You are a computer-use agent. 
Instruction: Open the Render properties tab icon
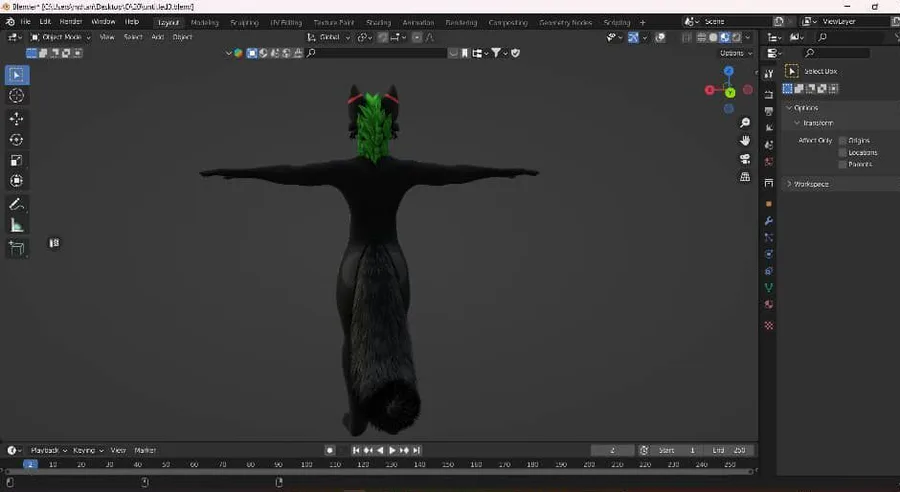[x=769, y=95]
